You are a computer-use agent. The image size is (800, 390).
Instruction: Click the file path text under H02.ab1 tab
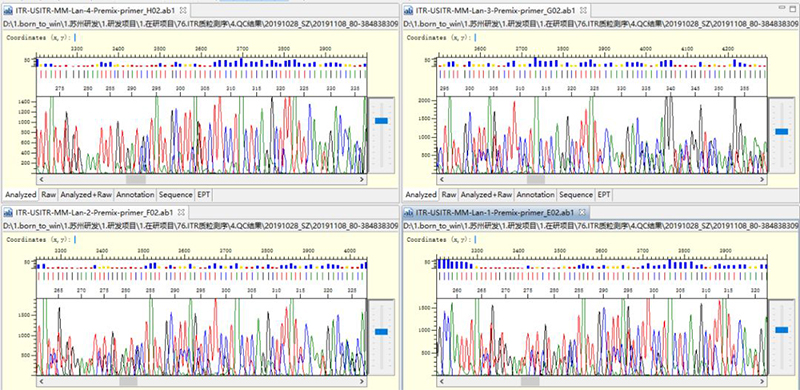pos(201,23)
